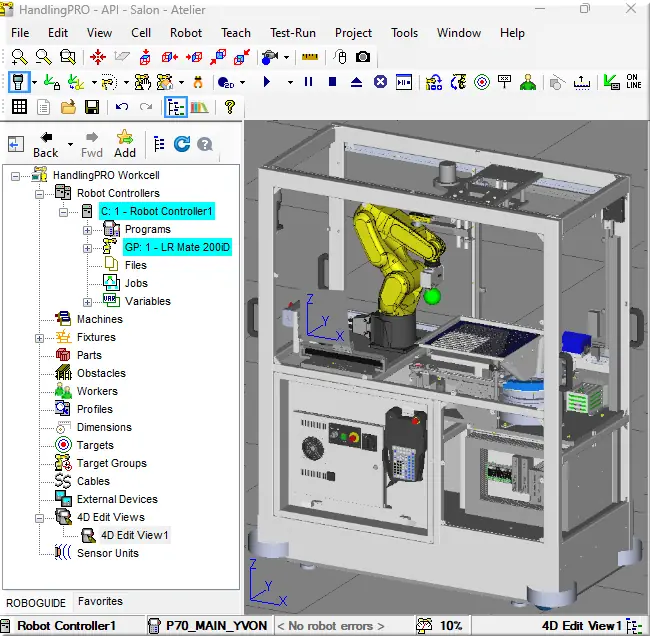Click the Add favorite star button
Viewport: 650px width, 636px height.
click(x=125, y=144)
